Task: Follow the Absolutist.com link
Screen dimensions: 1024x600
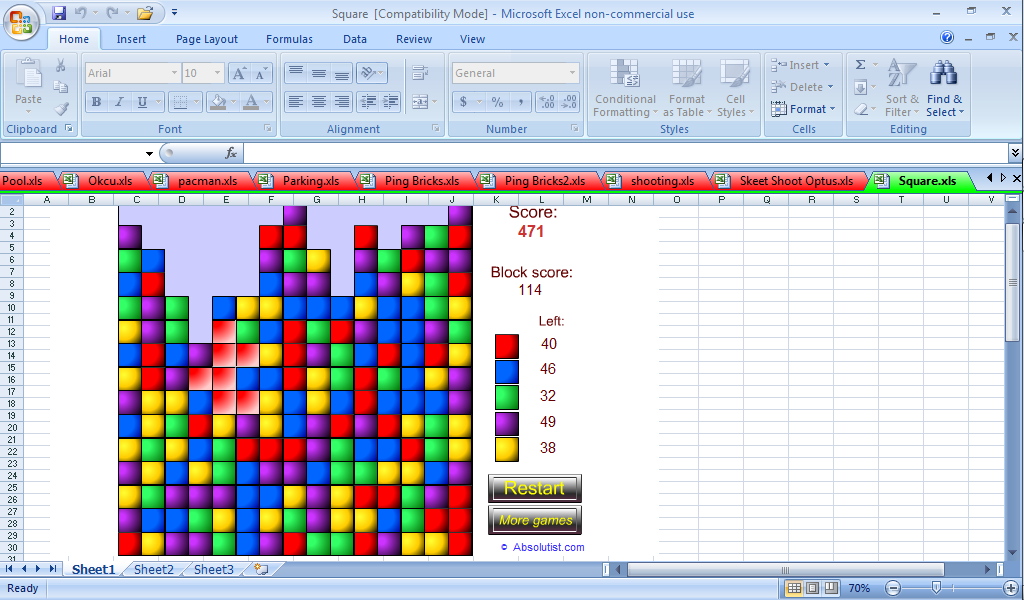Action: [x=548, y=547]
